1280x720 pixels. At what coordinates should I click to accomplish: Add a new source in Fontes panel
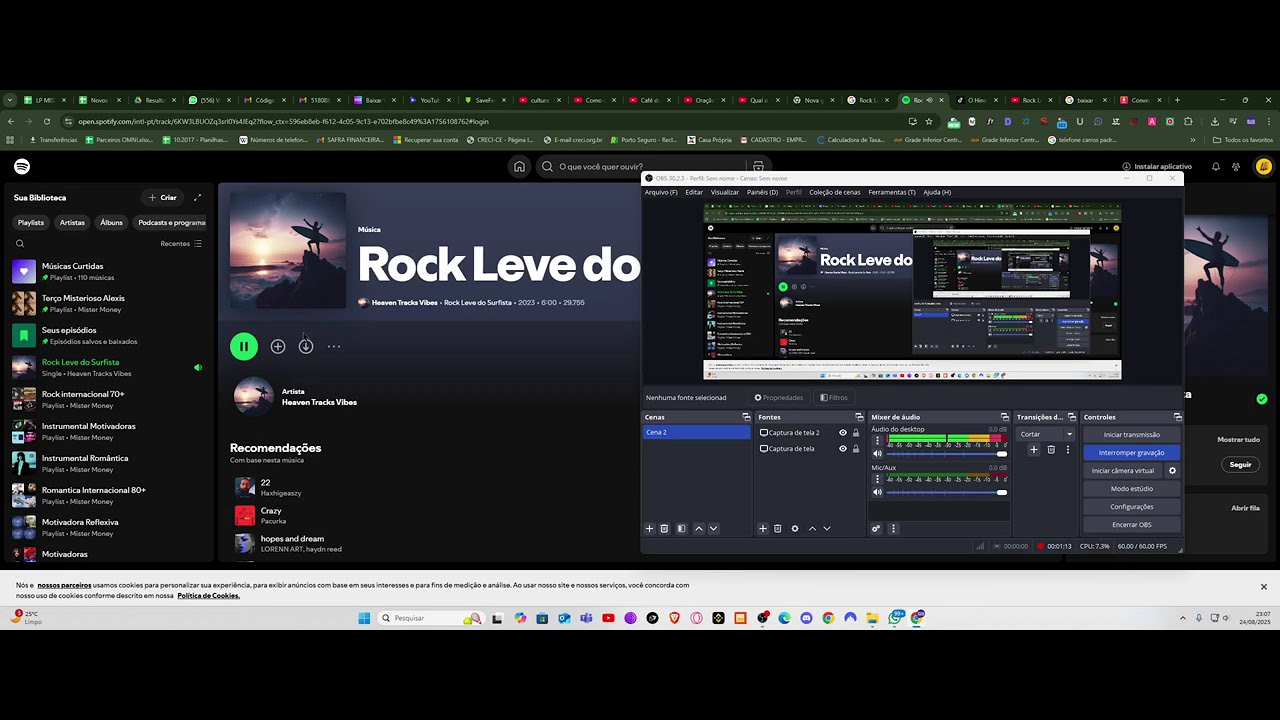(763, 528)
